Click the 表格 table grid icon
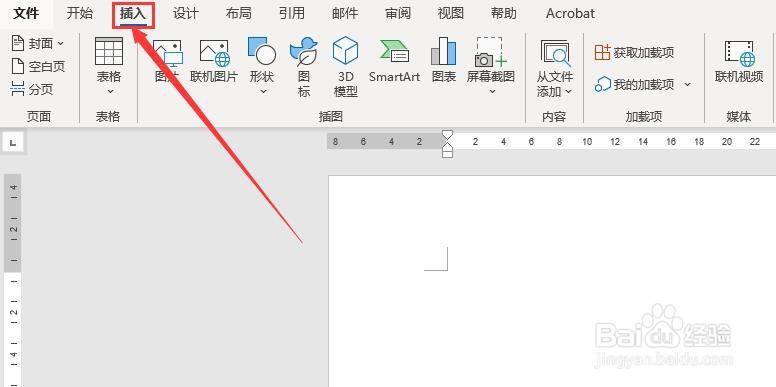The width and height of the screenshot is (776, 387). pyautogui.click(x=108, y=51)
